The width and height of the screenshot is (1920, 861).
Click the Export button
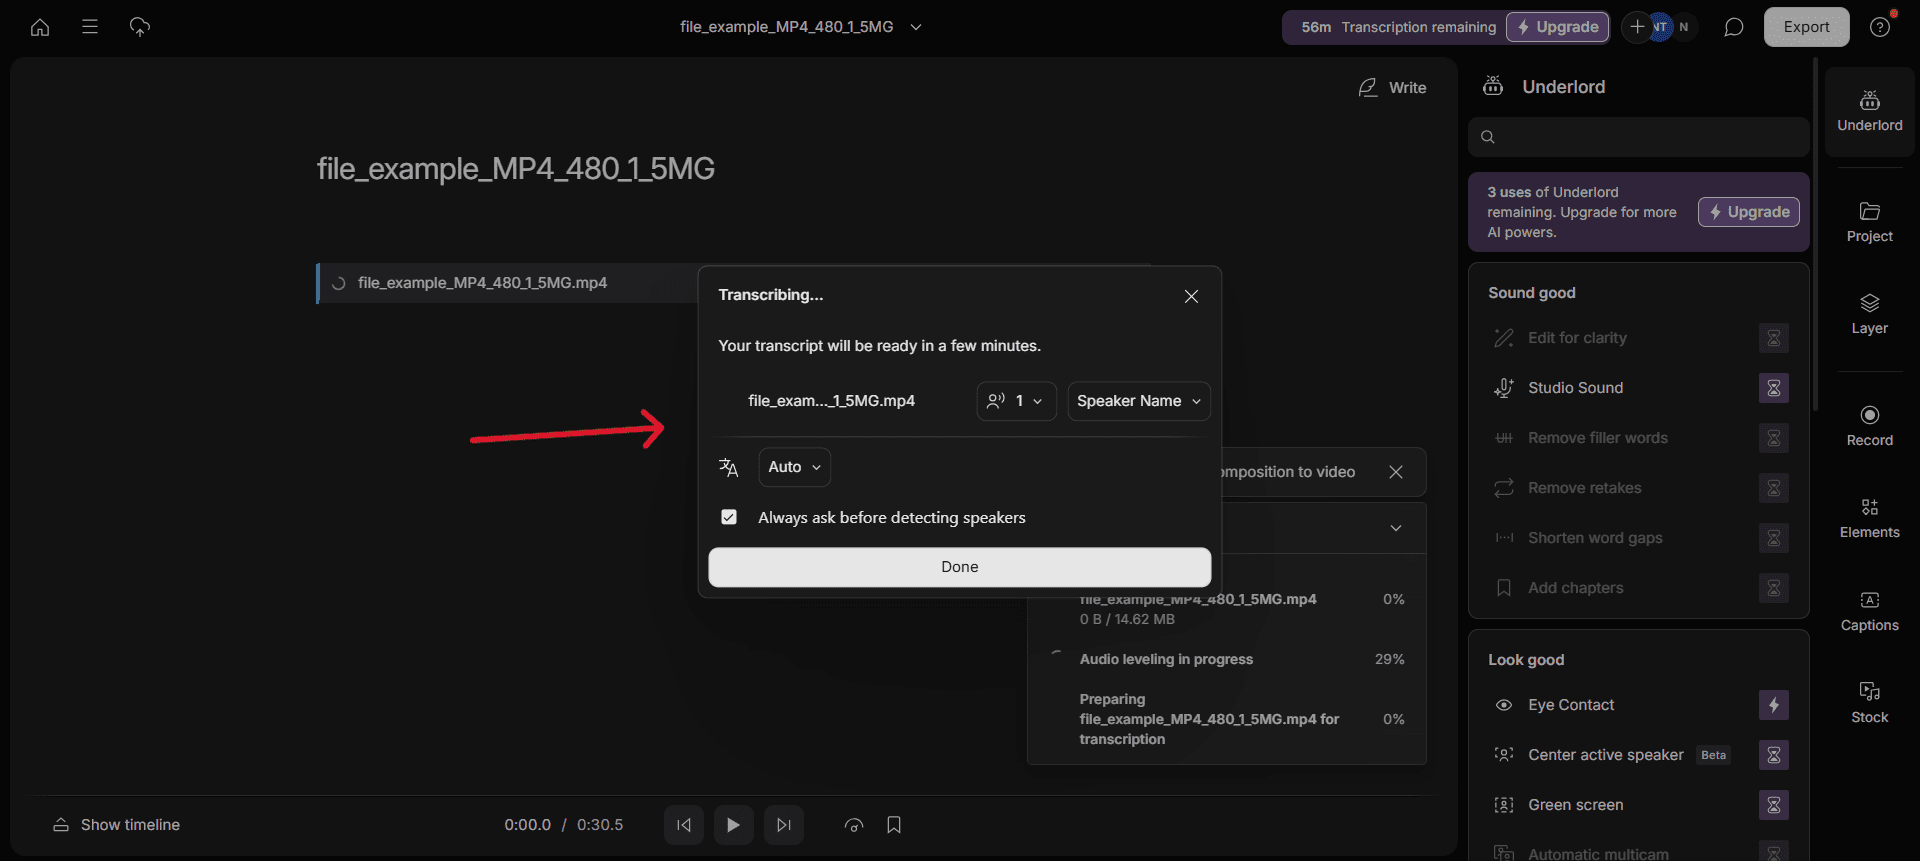pos(1806,27)
